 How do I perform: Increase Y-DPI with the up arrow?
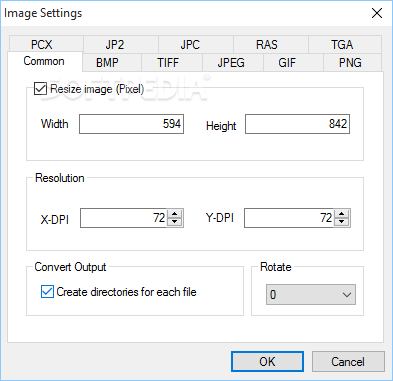pyautogui.click(x=342, y=213)
